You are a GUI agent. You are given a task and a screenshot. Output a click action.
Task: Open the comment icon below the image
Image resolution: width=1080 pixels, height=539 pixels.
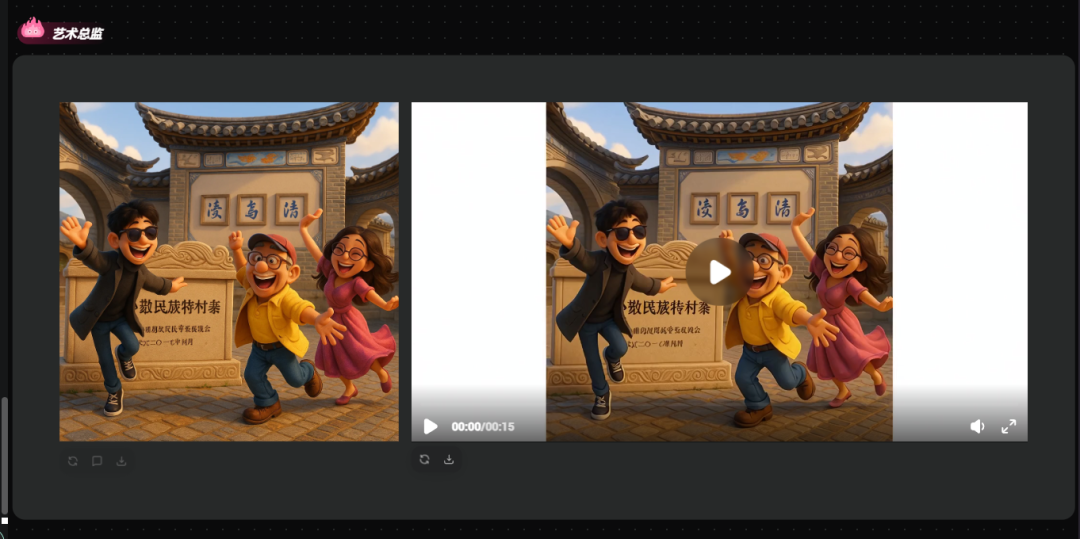97,461
